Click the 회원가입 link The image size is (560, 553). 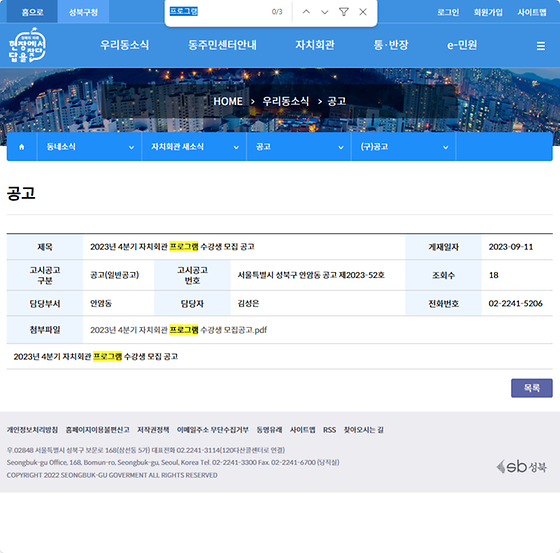[x=488, y=13]
